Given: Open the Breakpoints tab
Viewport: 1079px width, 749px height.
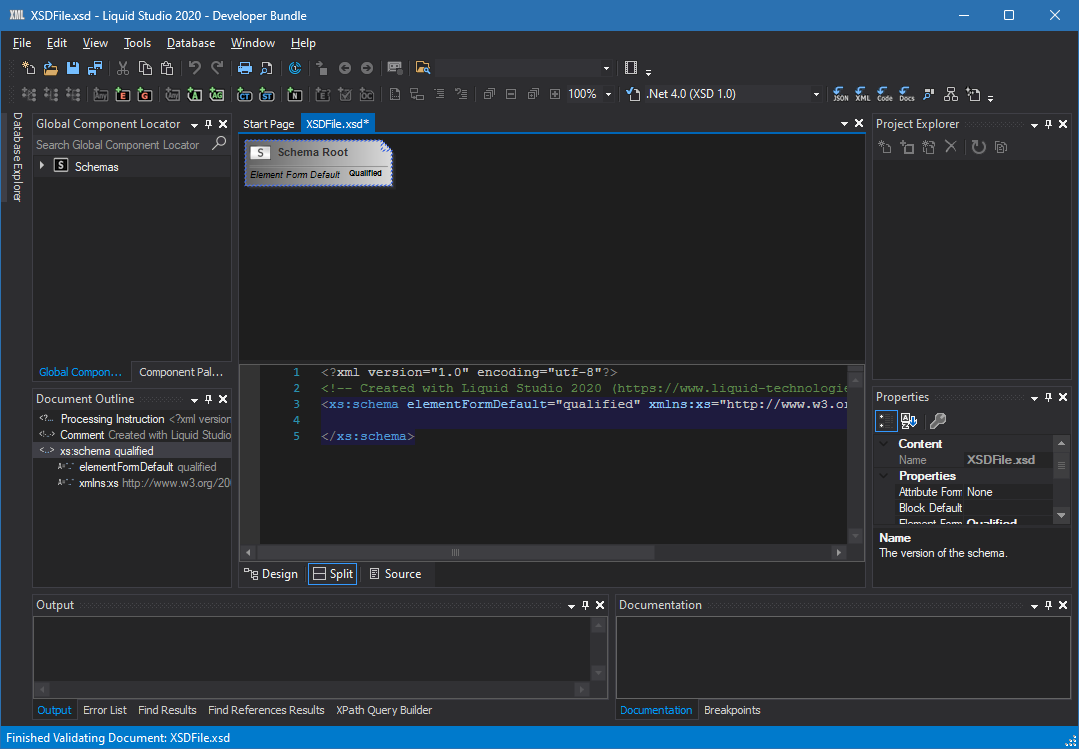Looking at the screenshot, I should pyautogui.click(x=732, y=710).
